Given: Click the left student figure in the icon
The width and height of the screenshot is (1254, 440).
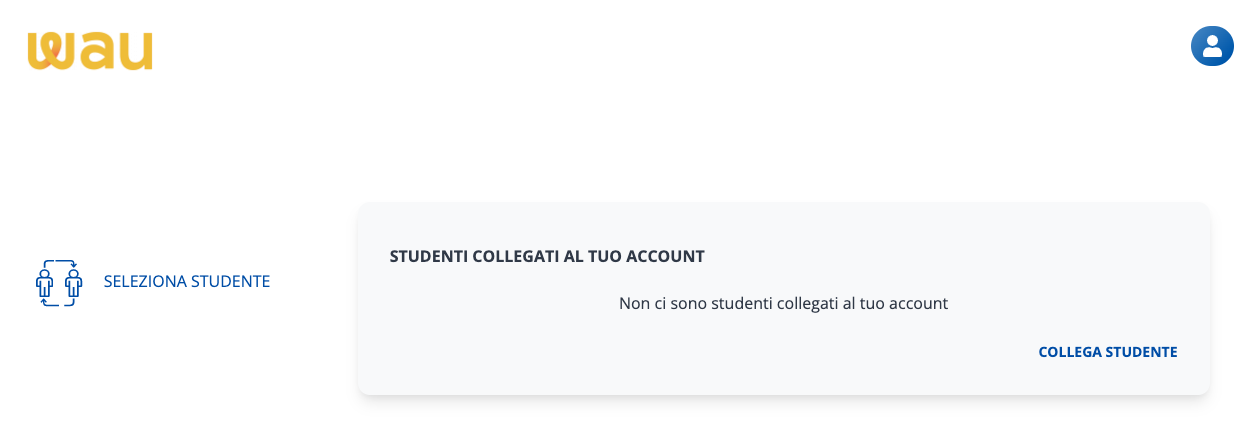Looking at the screenshot, I should pos(45,283).
